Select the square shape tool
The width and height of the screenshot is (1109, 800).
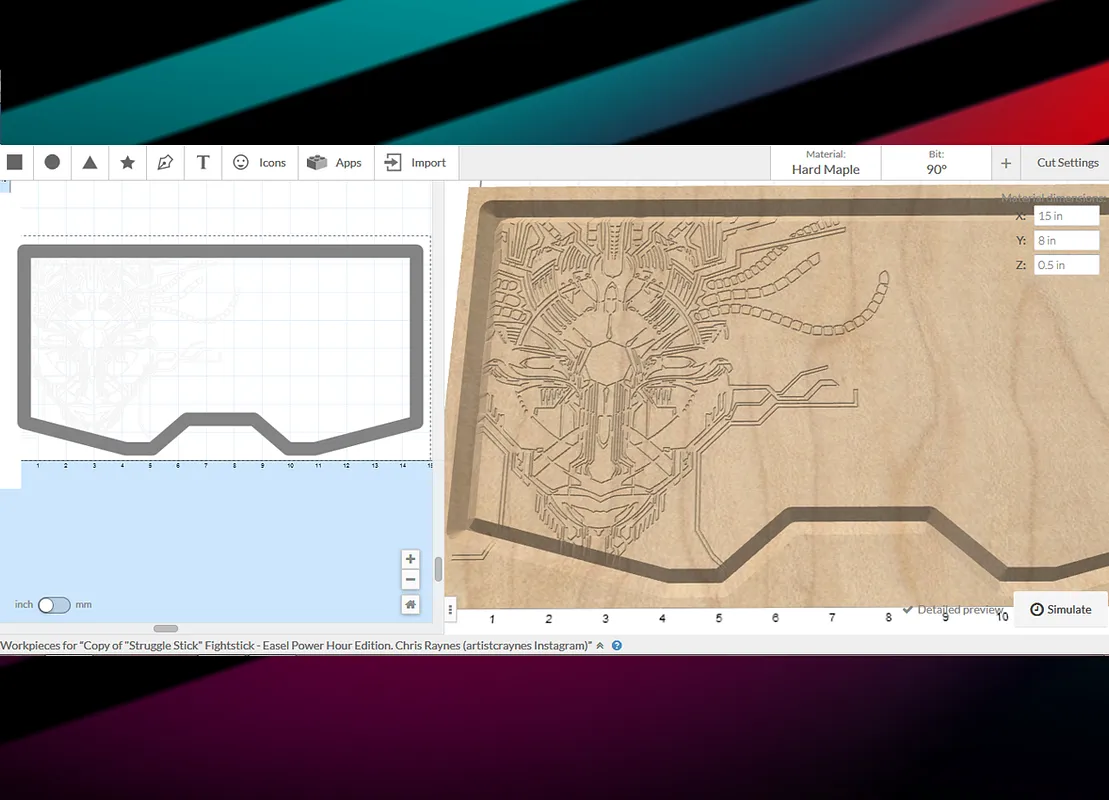[x=15, y=162]
